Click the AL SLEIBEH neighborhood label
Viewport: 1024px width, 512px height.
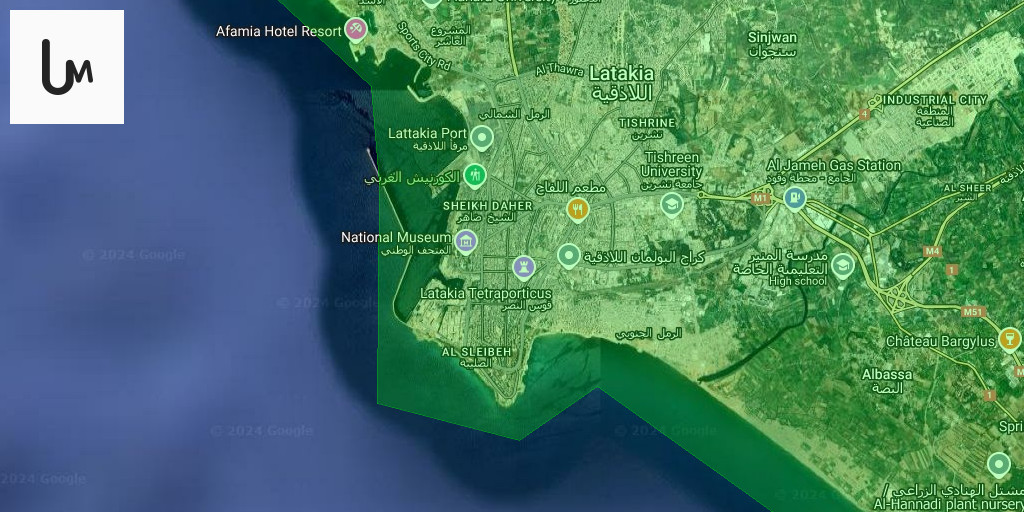pos(476,352)
